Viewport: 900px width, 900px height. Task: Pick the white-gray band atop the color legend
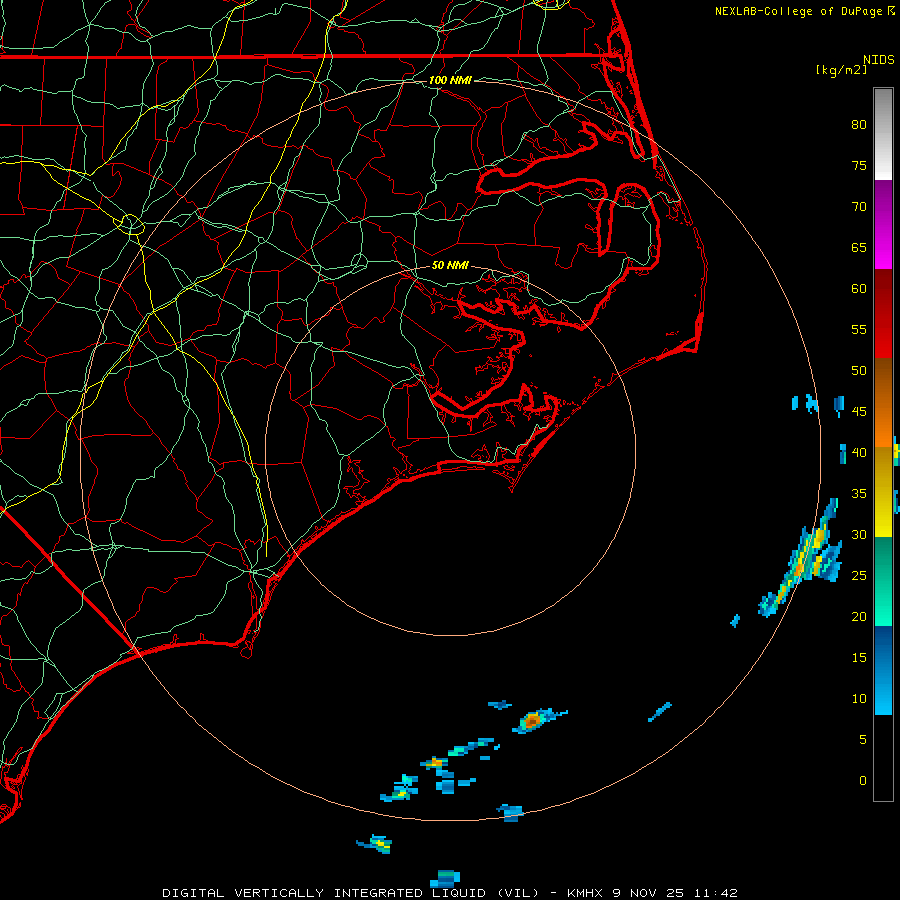tap(883, 135)
